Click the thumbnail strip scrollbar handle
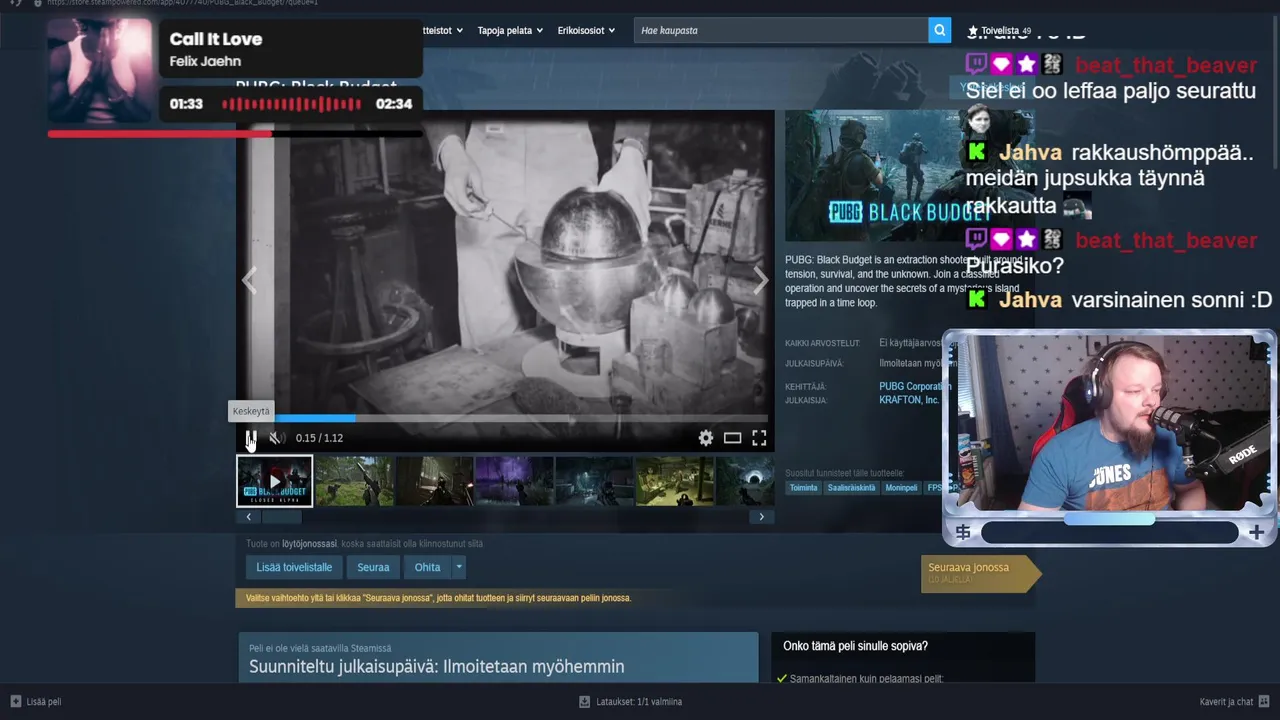The width and height of the screenshot is (1280, 720). pos(281,517)
